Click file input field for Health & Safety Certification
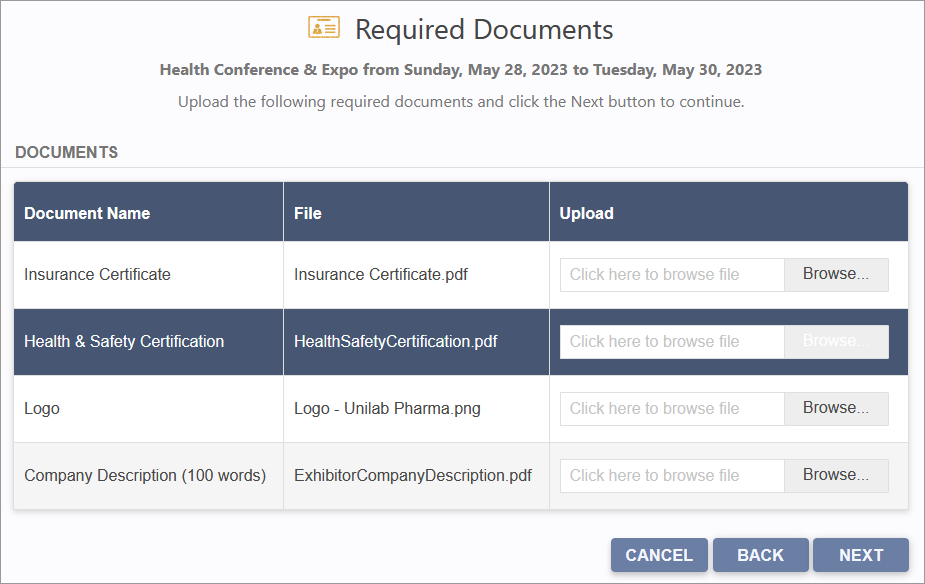This screenshot has height=584, width=925. pyautogui.click(x=672, y=342)
